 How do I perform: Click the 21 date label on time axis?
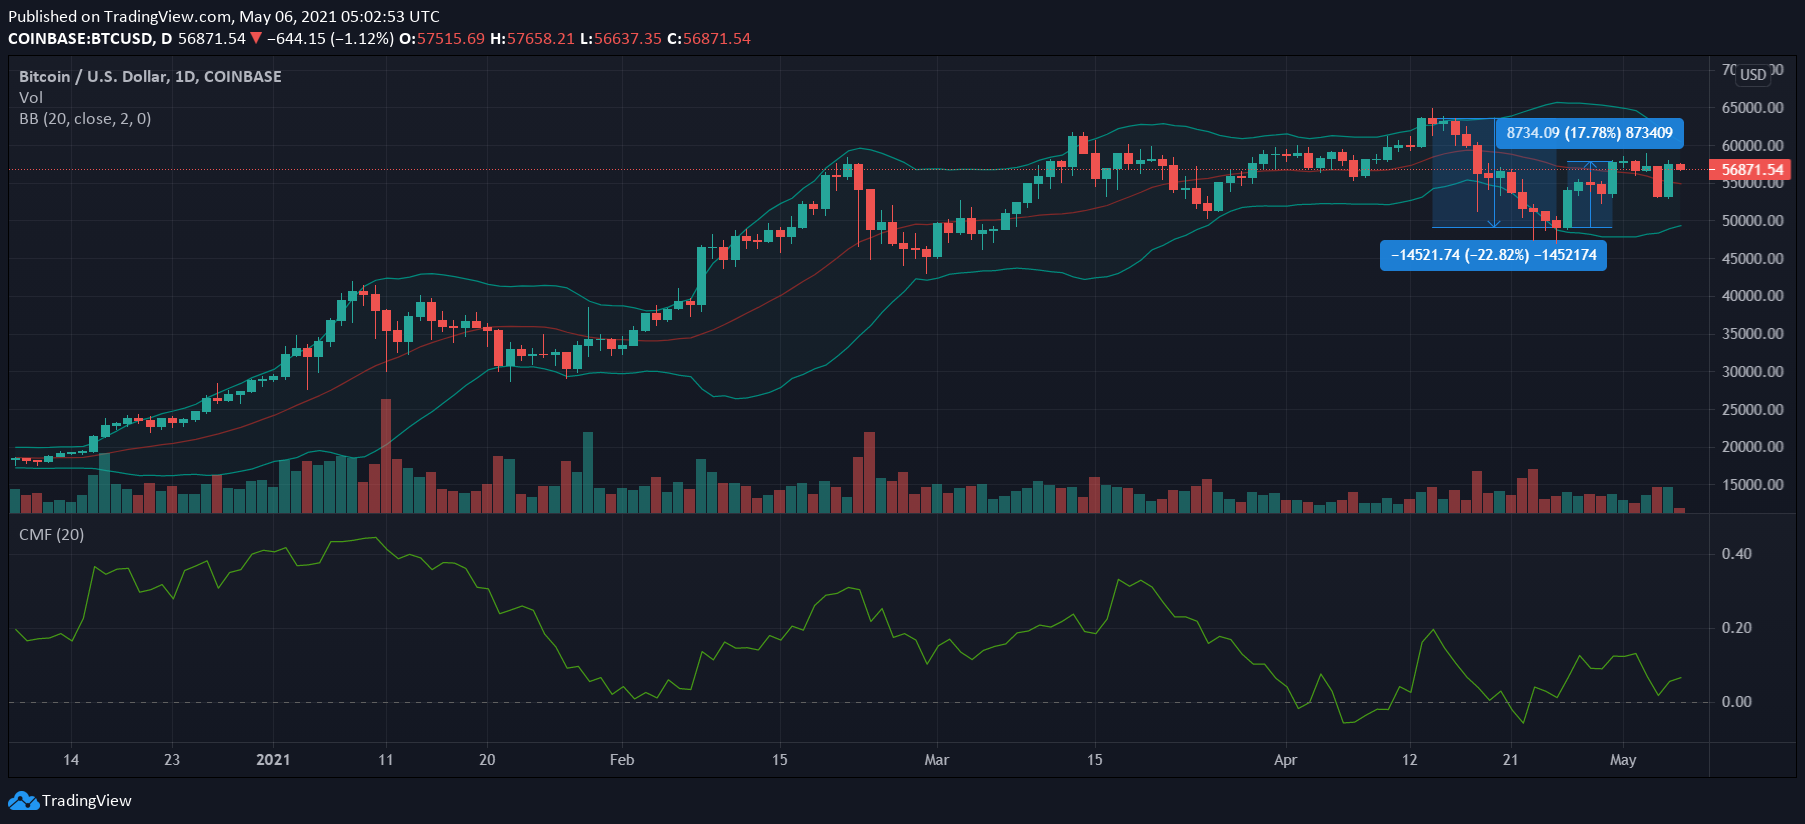coord(1511,760)
